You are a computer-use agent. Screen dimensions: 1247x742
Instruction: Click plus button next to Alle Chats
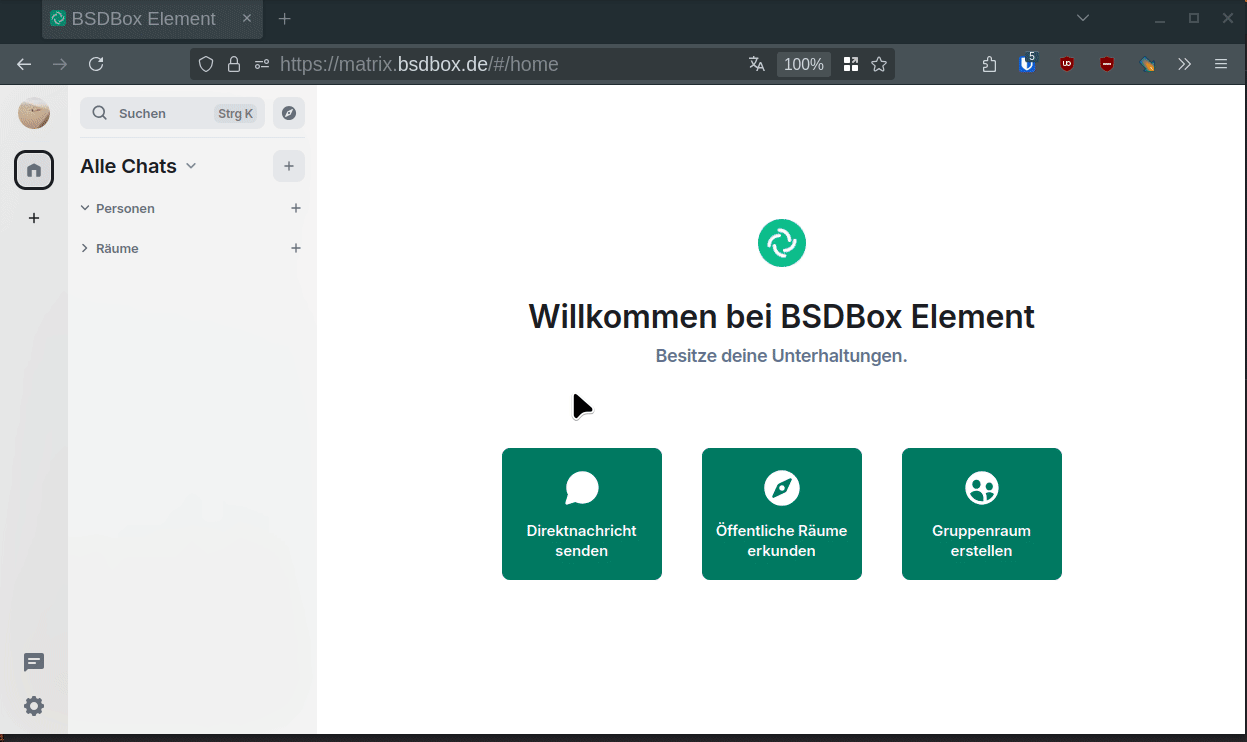click(289, 166)
